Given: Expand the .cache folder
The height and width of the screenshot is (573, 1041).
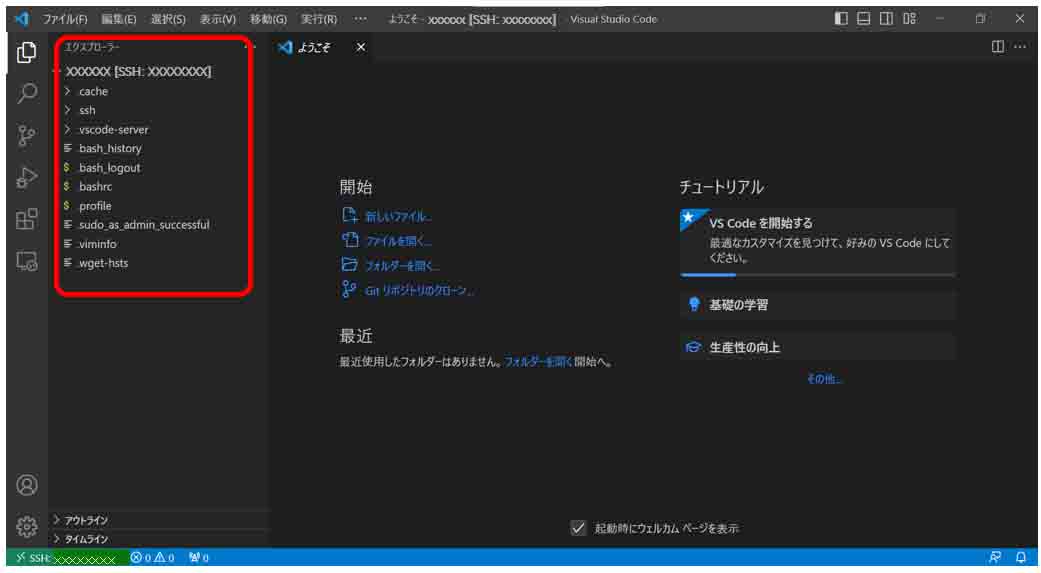Looking at the screenshot, I should click(92, 91).
